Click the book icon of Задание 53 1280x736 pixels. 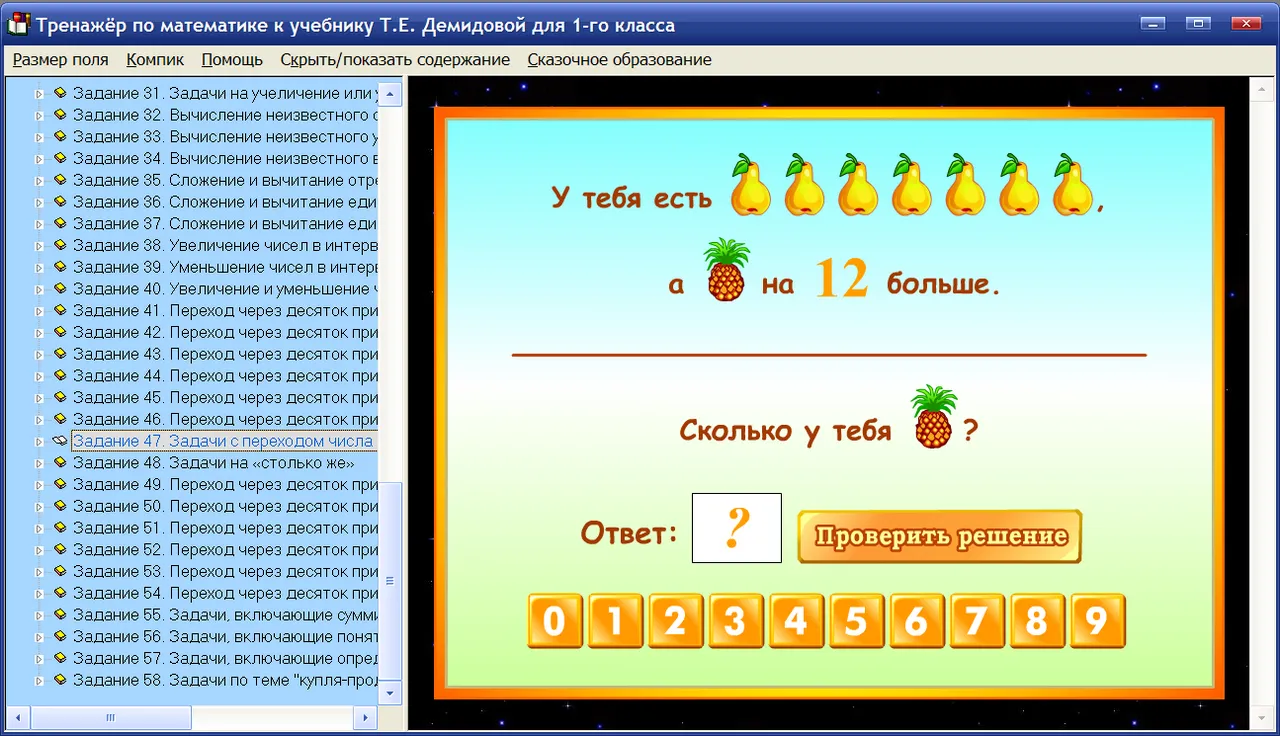[60, 572]
